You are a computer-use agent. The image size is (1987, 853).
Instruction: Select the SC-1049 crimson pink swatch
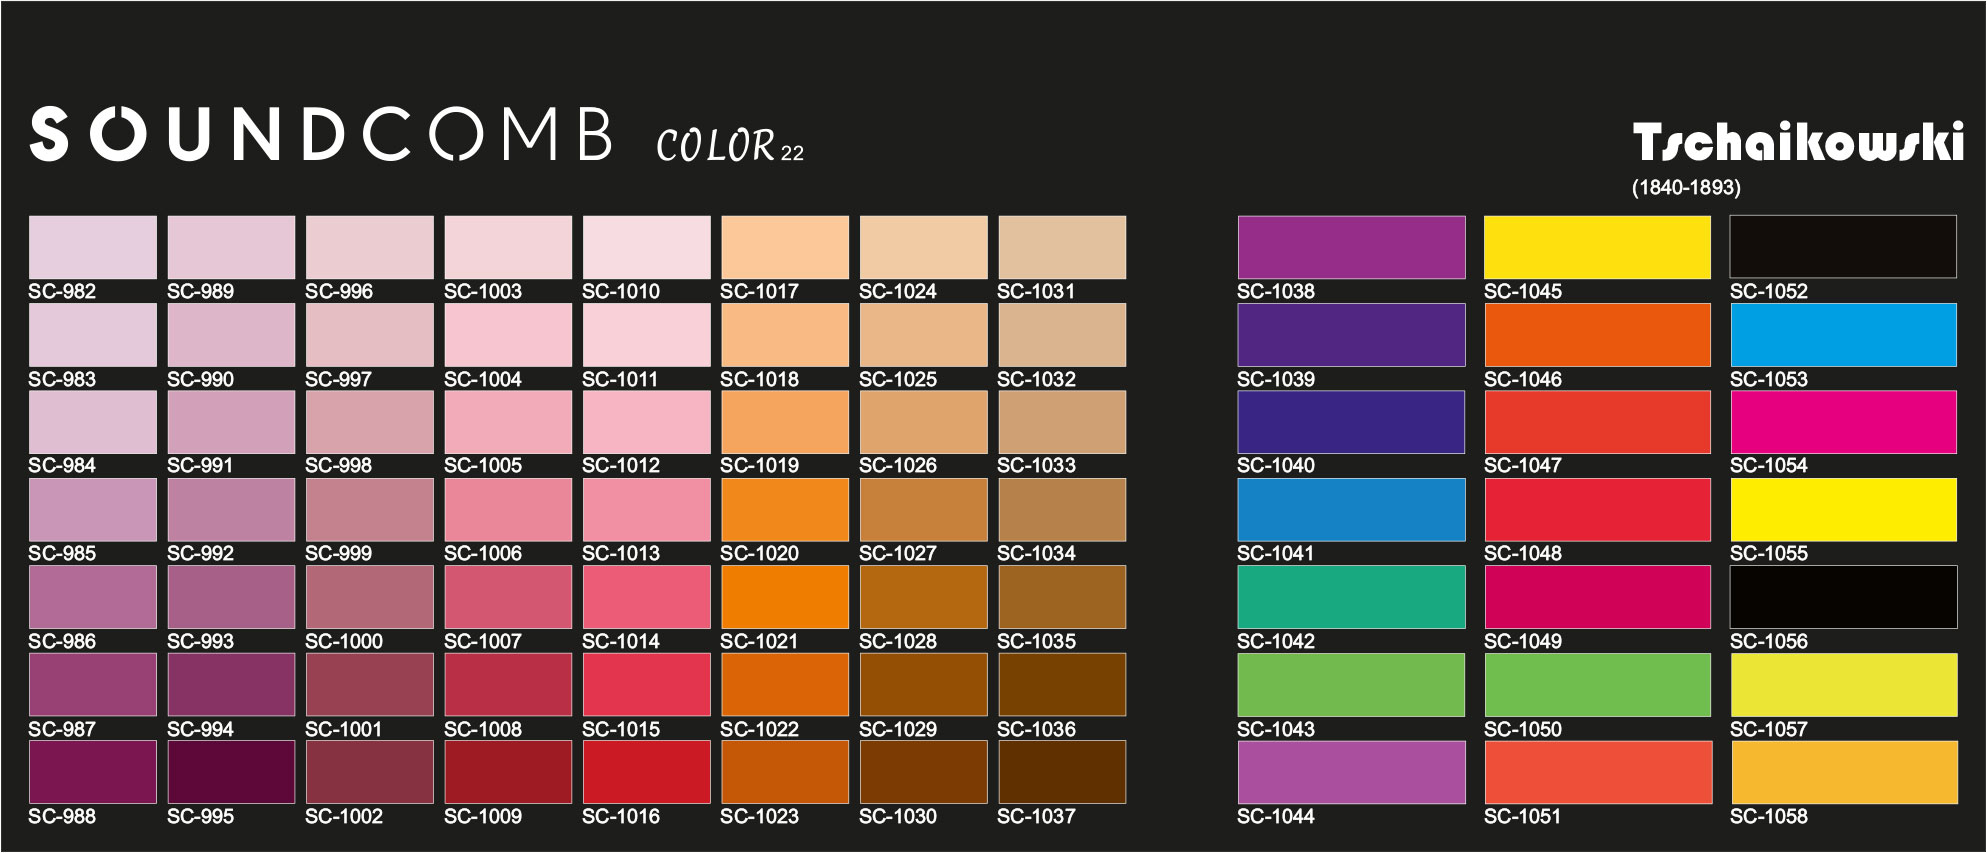pos(1598,597)
